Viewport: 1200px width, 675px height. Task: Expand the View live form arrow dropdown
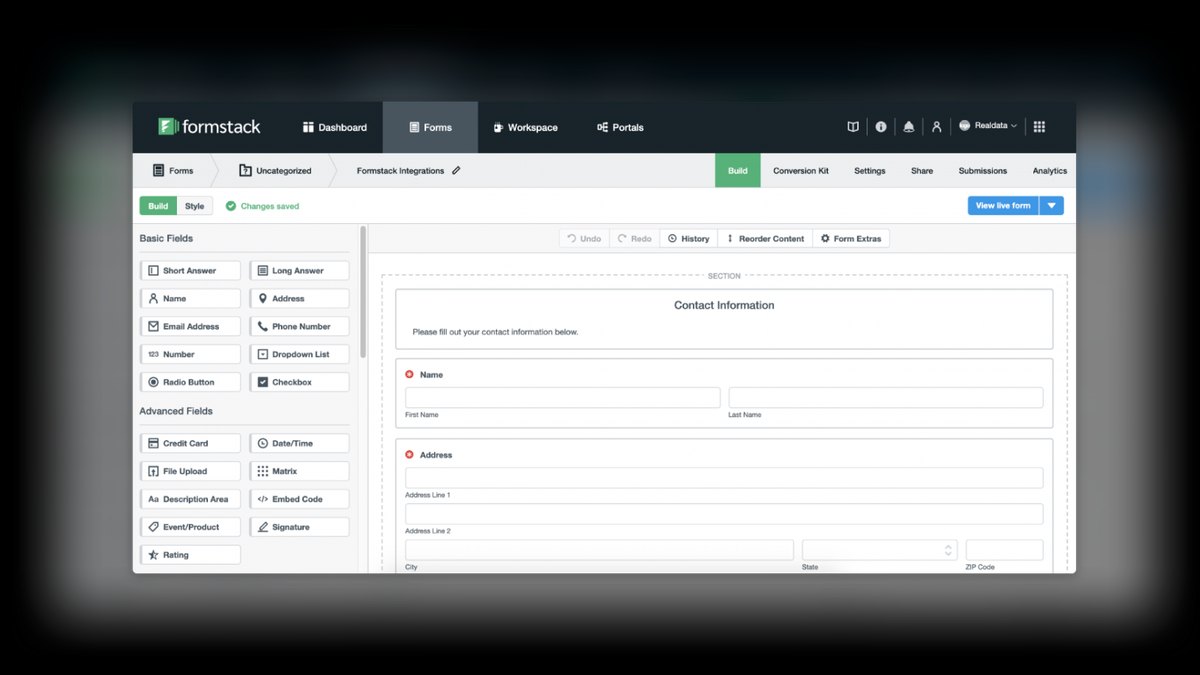point(1051,206)
